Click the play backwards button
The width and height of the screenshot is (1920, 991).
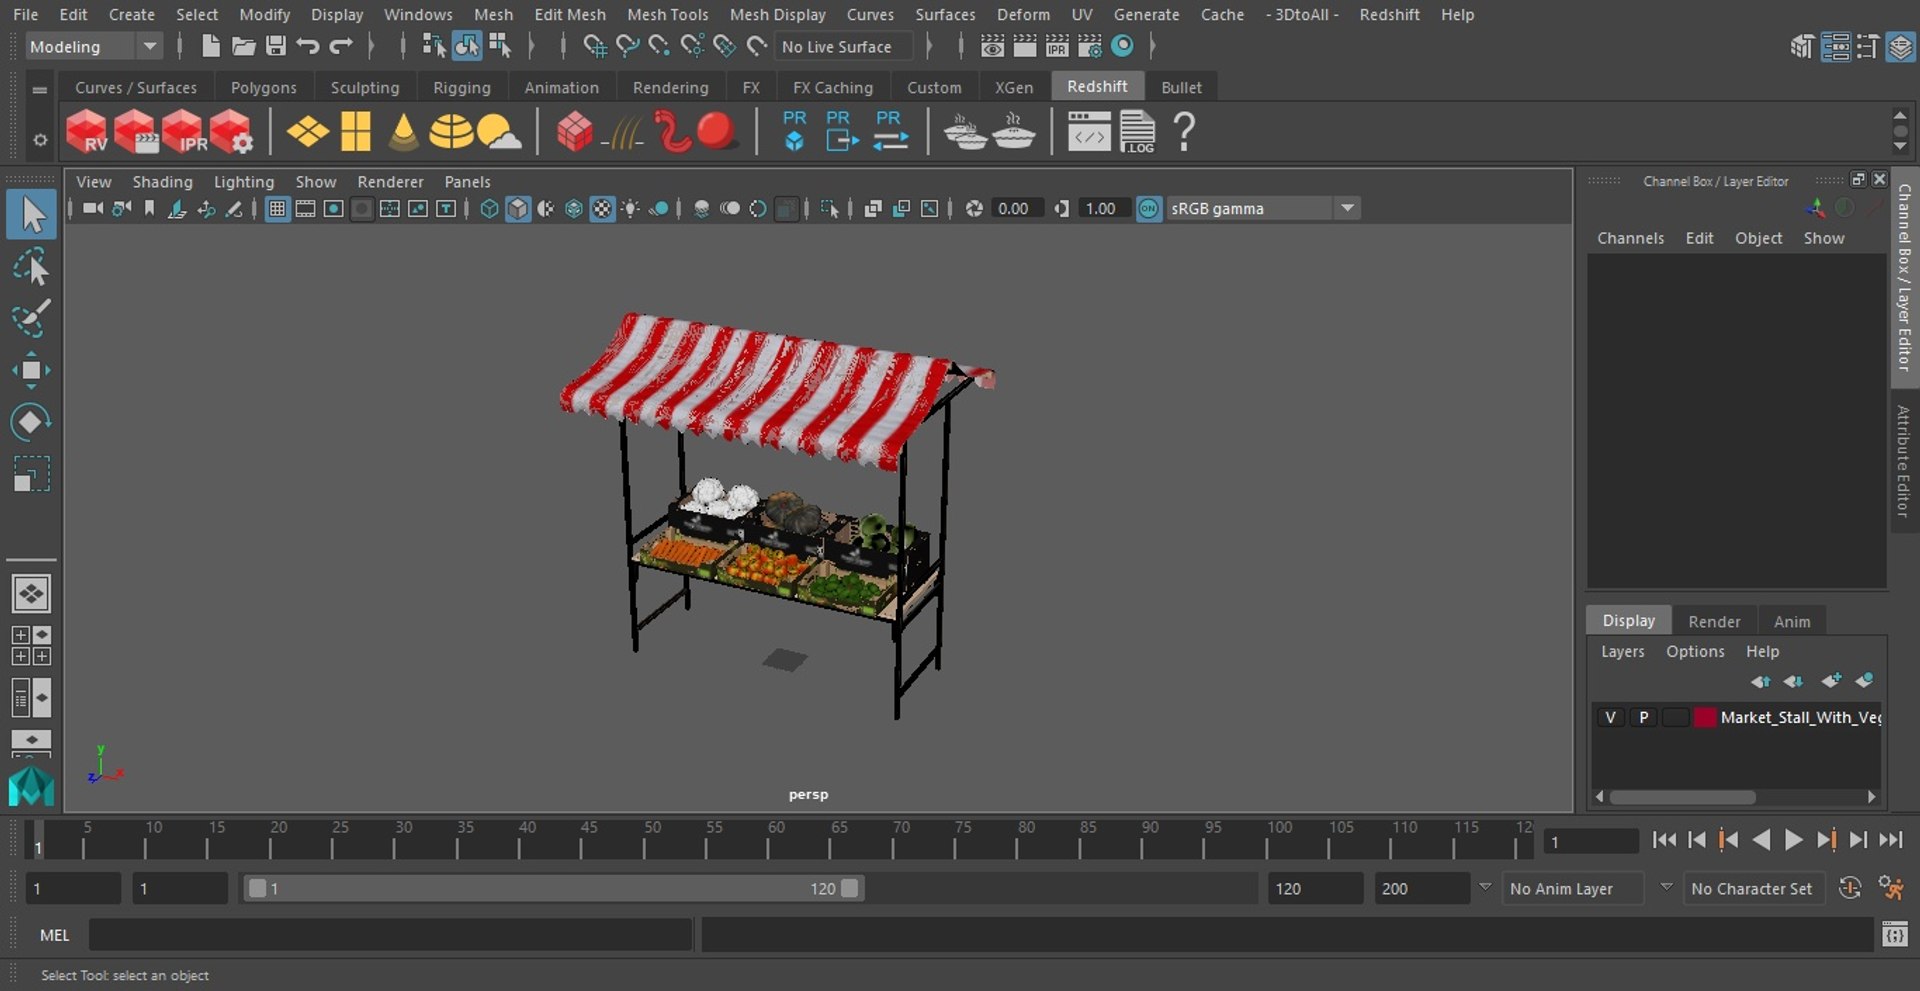tap(1761, 840)
